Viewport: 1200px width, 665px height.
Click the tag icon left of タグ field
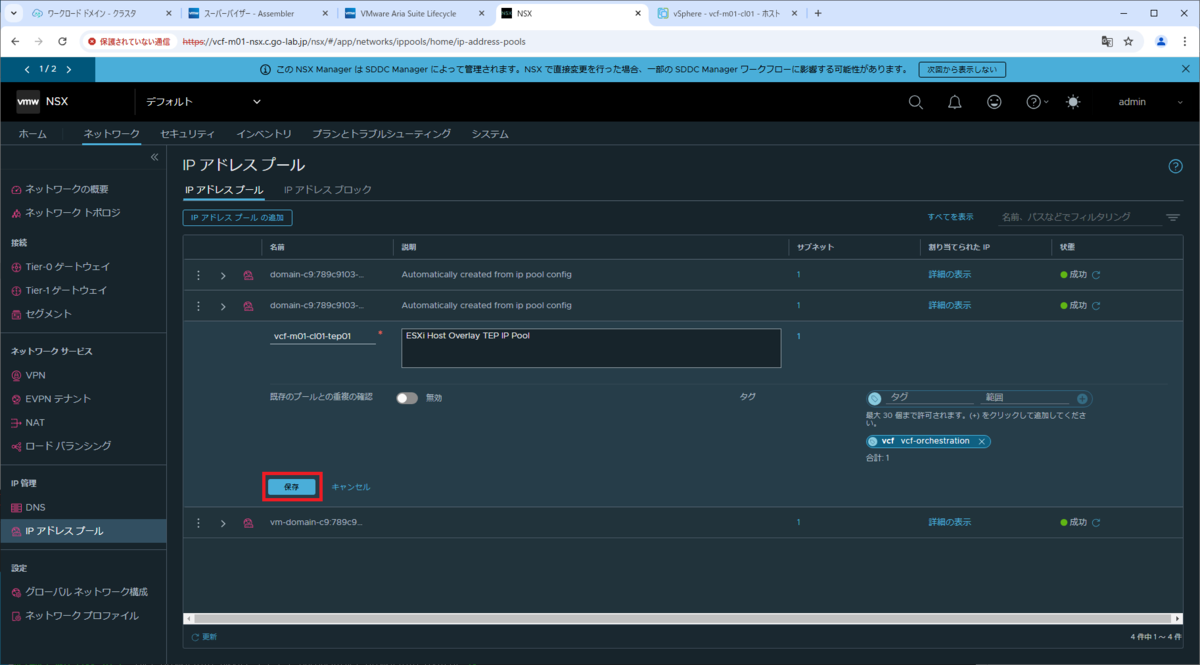pyautogui.click(x=875, y=398)
